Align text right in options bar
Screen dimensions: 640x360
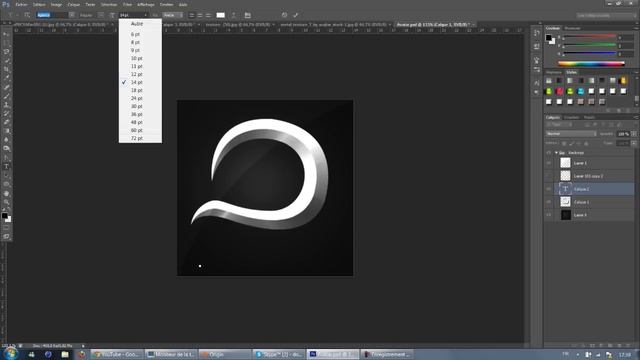click(208, 15)
